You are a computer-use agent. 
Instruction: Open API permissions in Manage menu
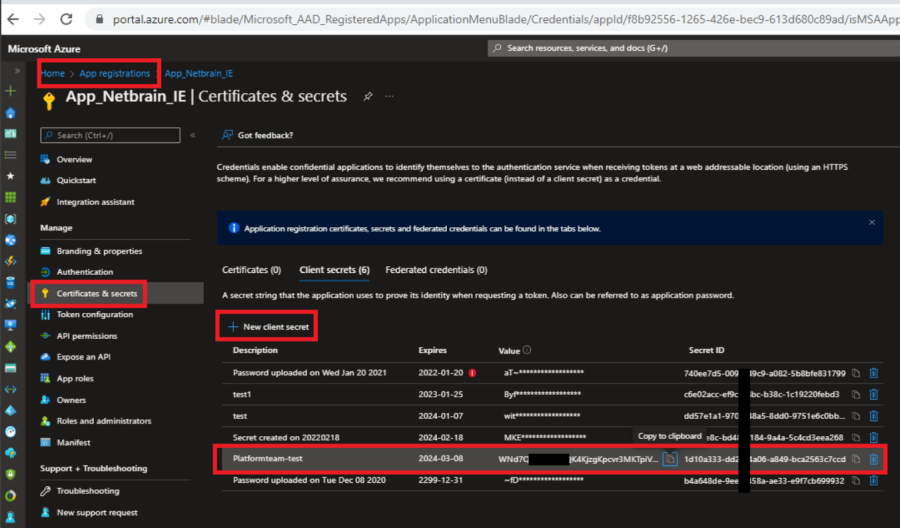tap(86, 336)
